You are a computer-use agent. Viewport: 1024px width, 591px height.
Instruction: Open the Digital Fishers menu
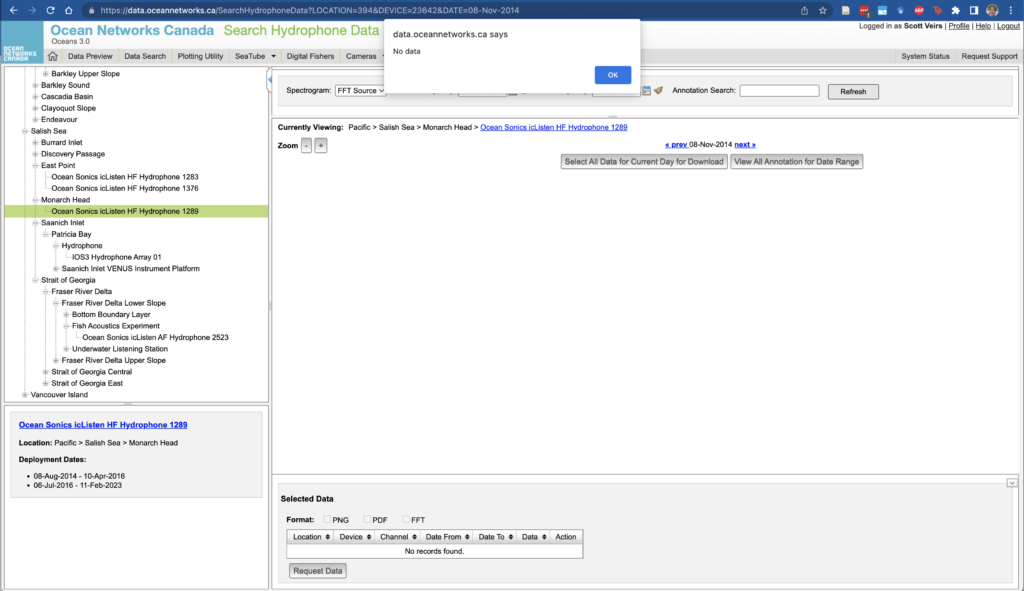[310, 56]
